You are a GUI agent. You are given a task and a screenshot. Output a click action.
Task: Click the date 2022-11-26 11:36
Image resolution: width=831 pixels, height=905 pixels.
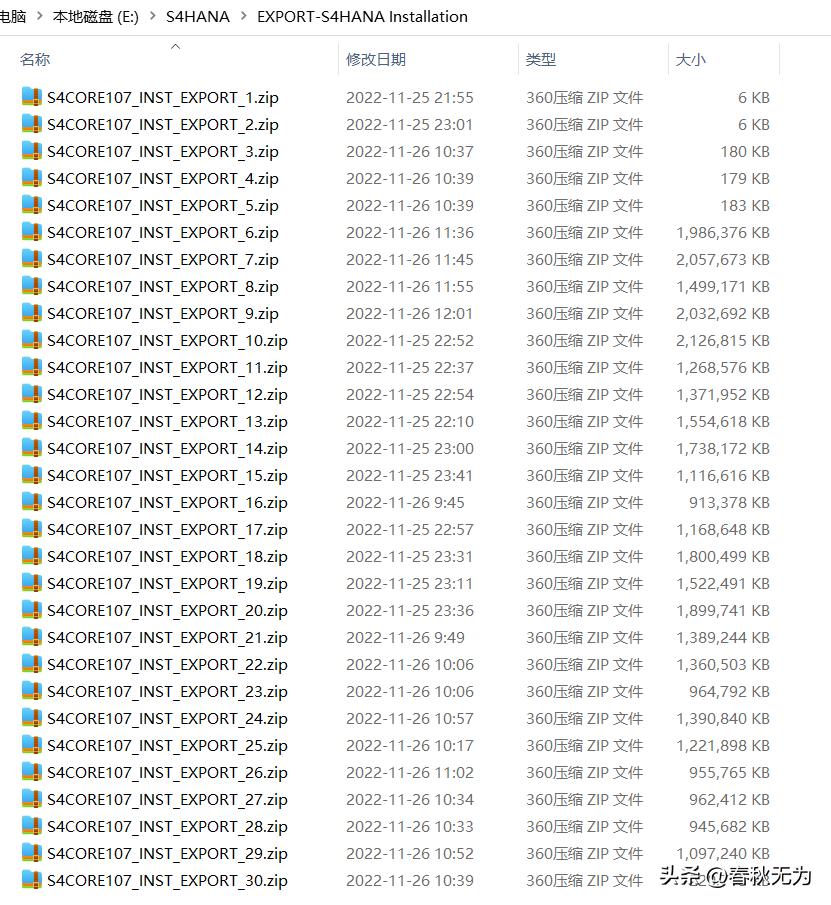[x=410, y=233]
